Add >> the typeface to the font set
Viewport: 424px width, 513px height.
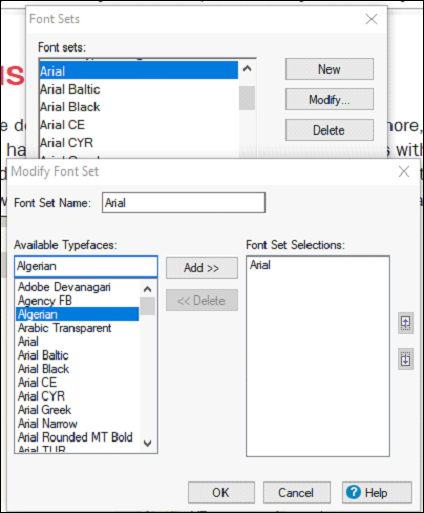click(x=202, y=268)
